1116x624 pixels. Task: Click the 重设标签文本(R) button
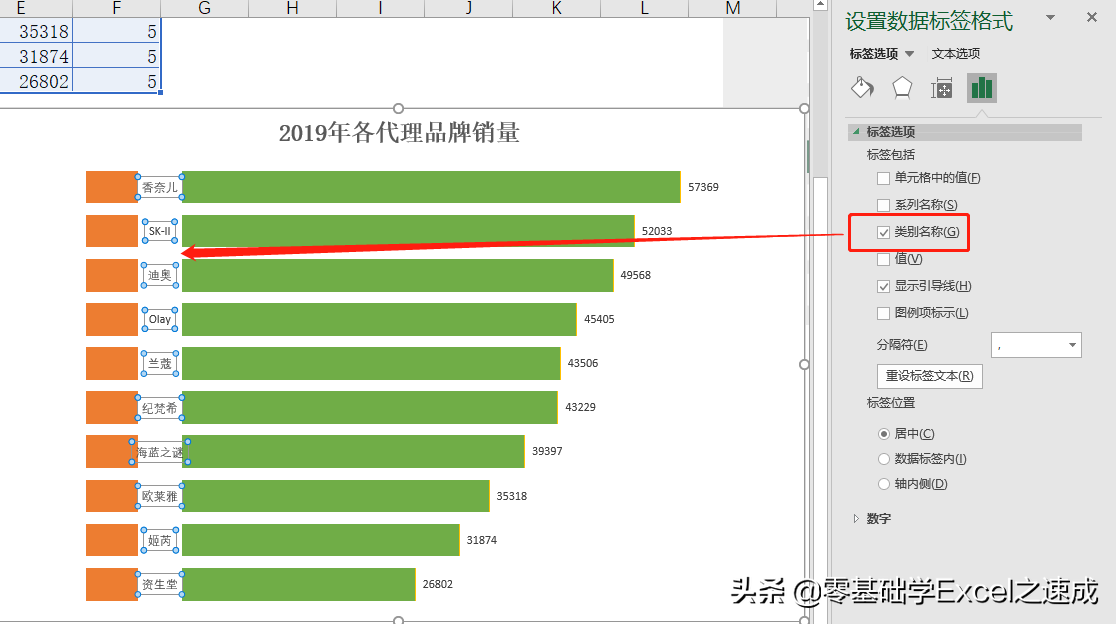coord(930,376)
